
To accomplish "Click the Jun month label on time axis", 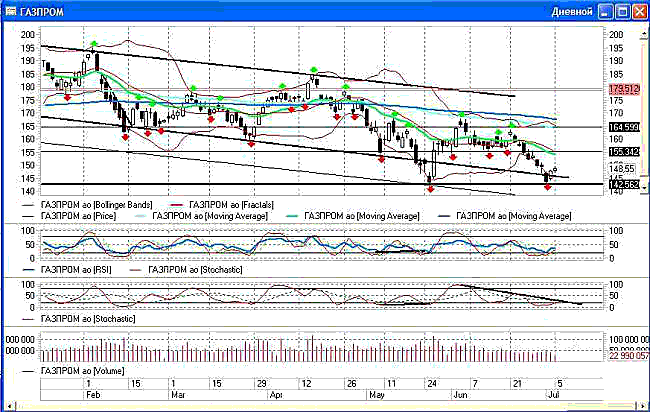I will click(x=461, y=395).
